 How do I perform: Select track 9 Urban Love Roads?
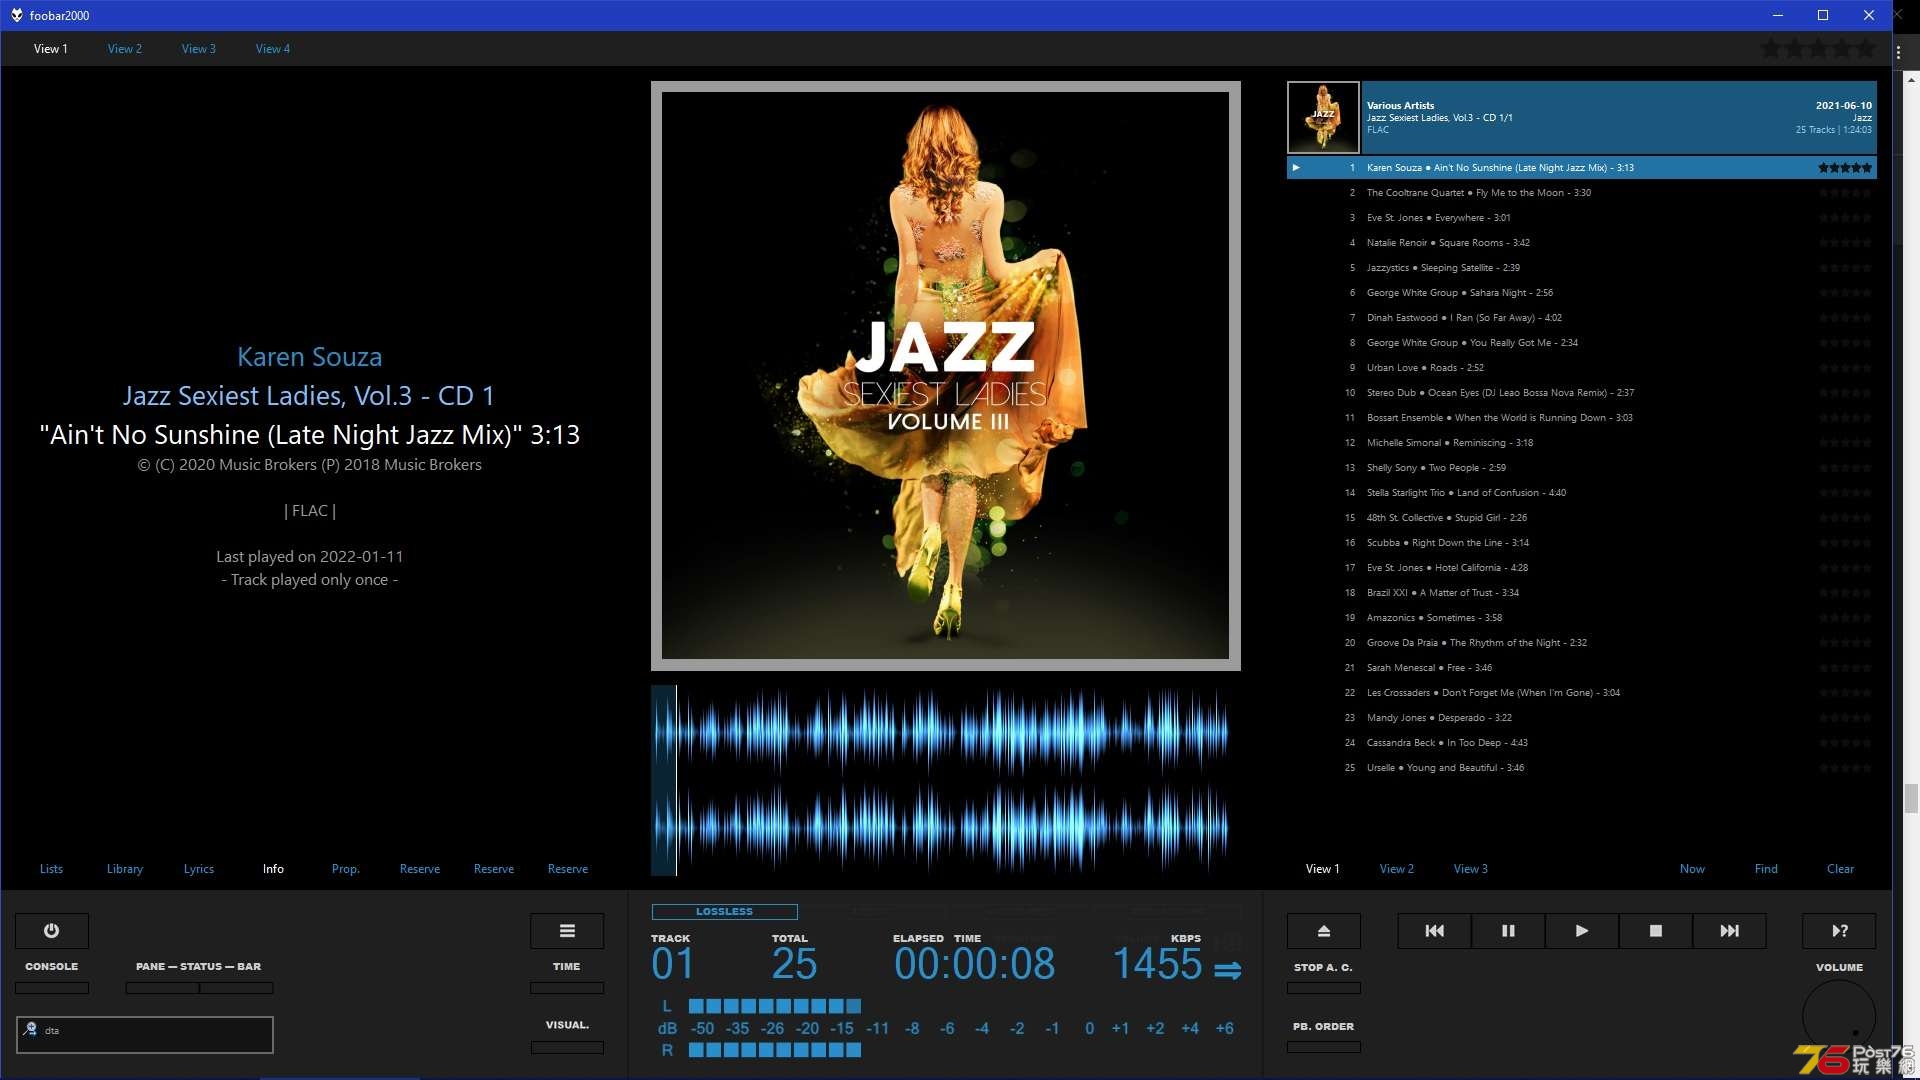click(x=1581, y=367)
